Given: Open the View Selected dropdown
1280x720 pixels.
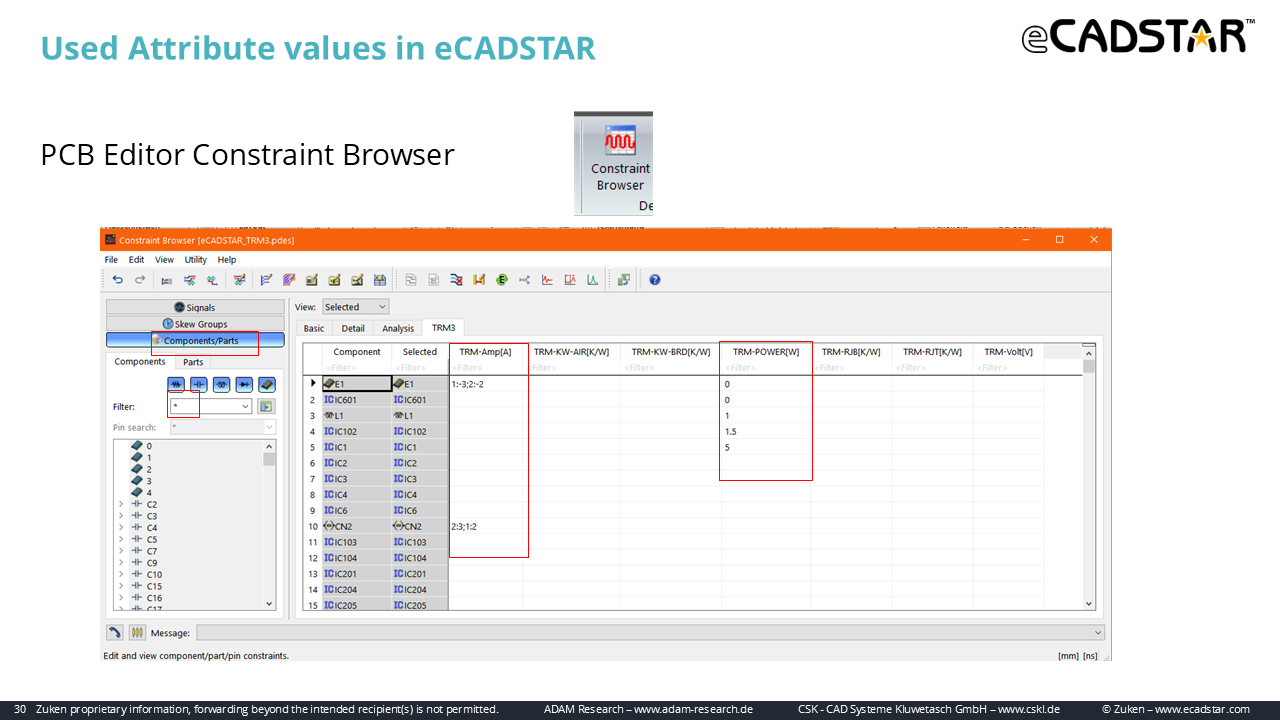Looking at the screenshot, I should [x=355, y=307].
